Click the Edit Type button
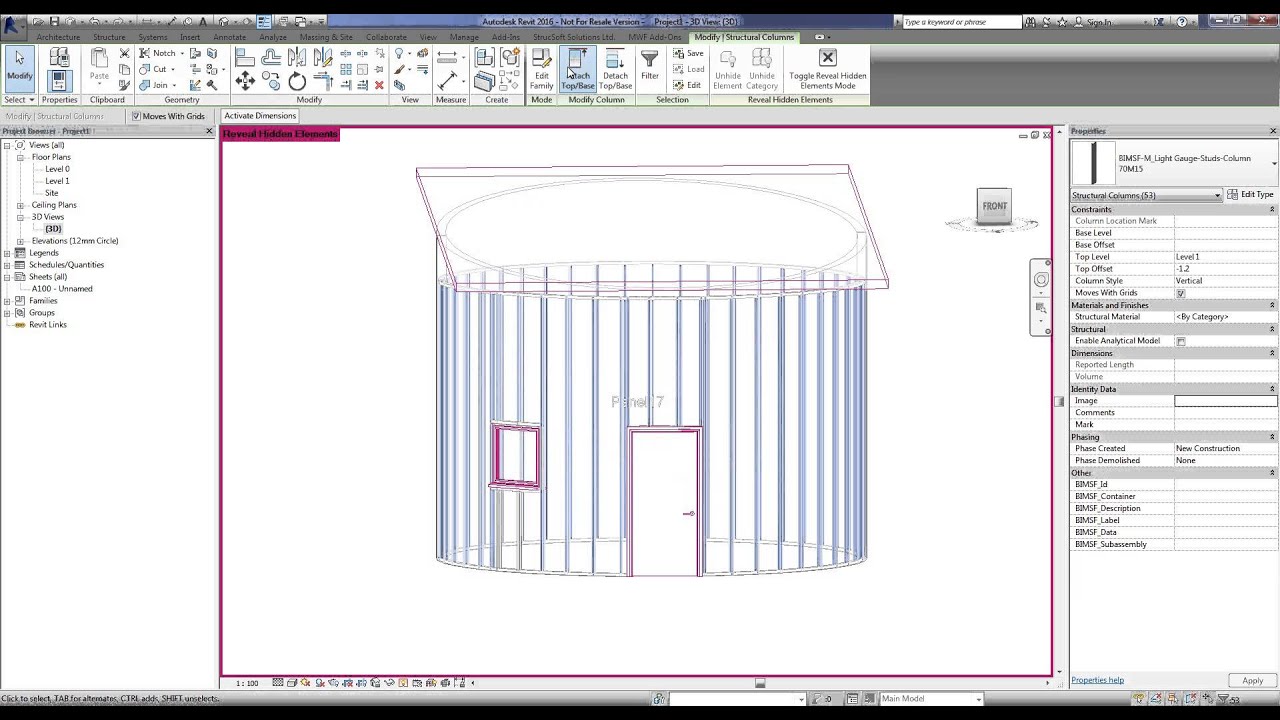The width and height of the screenshot is (1280, 720). pyautogui.click(x=1250, y=195)
